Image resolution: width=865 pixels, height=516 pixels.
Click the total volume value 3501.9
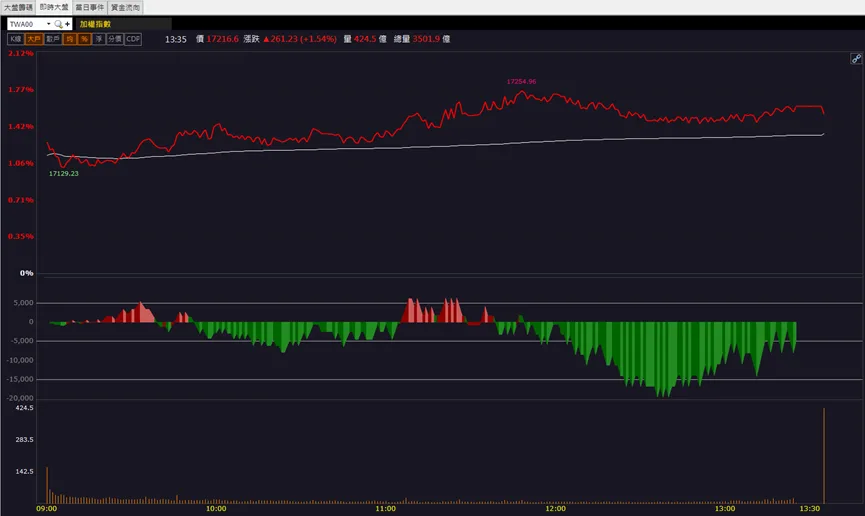click(x=426, y=39)
